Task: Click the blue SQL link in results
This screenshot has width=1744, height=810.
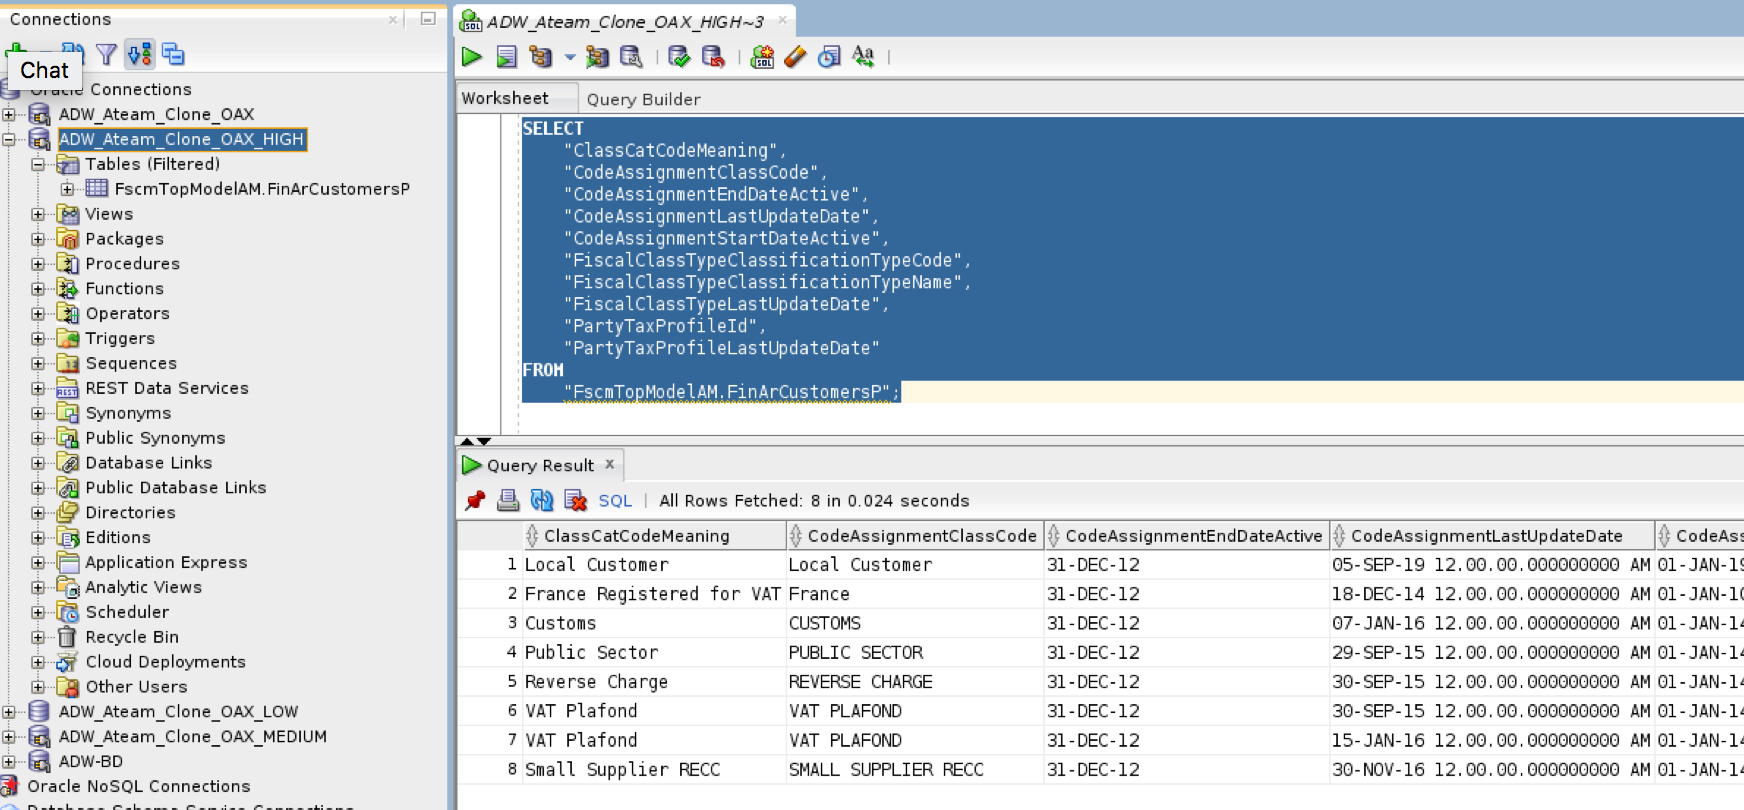Action: pyautogui.click(x=615, y=501)
